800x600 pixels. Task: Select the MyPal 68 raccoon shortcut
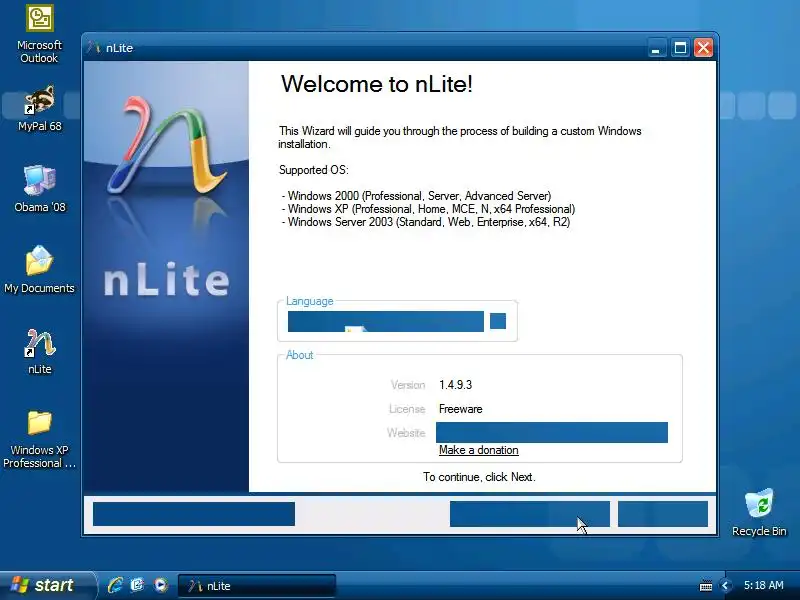[x=39, y=108]
